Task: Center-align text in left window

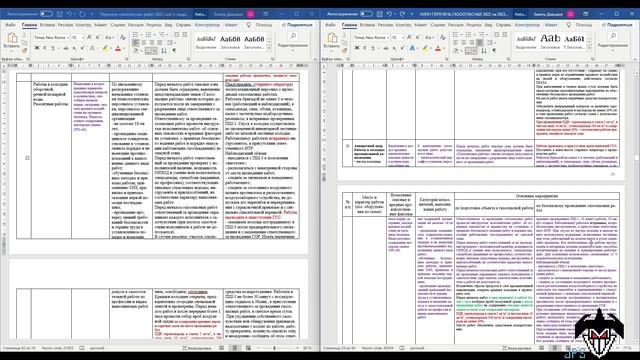Action: coord(144,42)
